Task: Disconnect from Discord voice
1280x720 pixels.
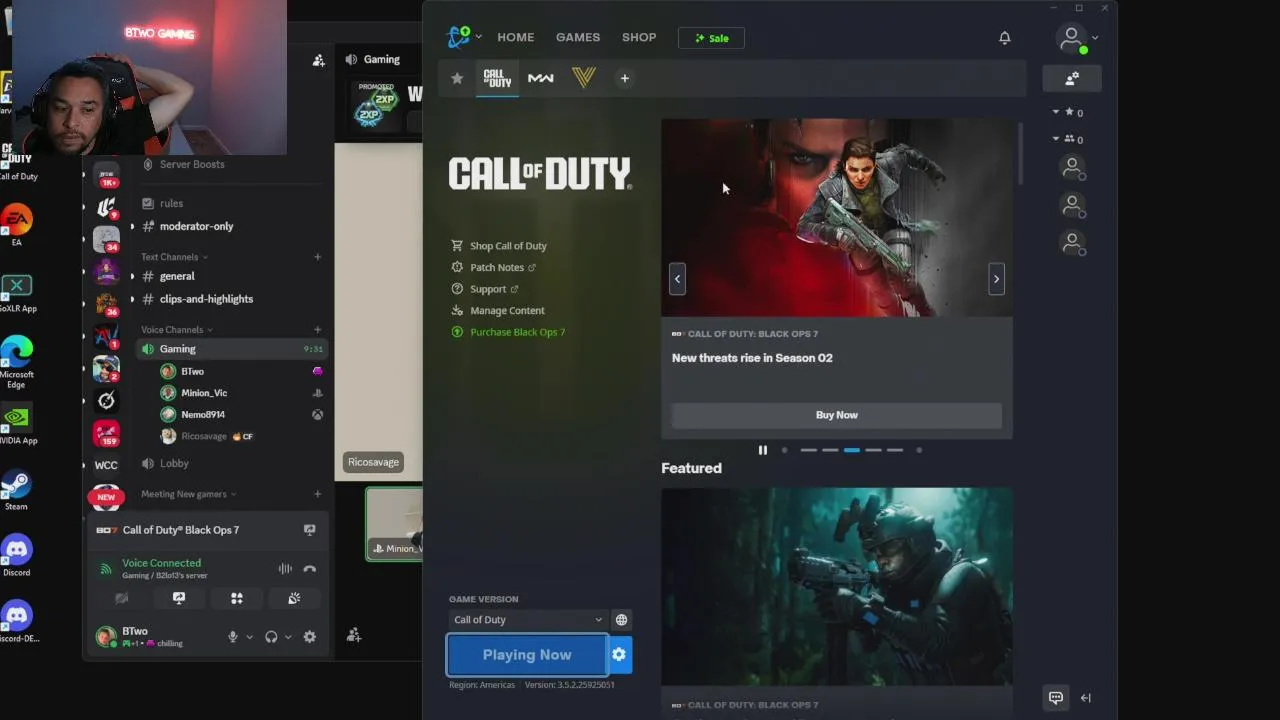Action: (310, 568)
